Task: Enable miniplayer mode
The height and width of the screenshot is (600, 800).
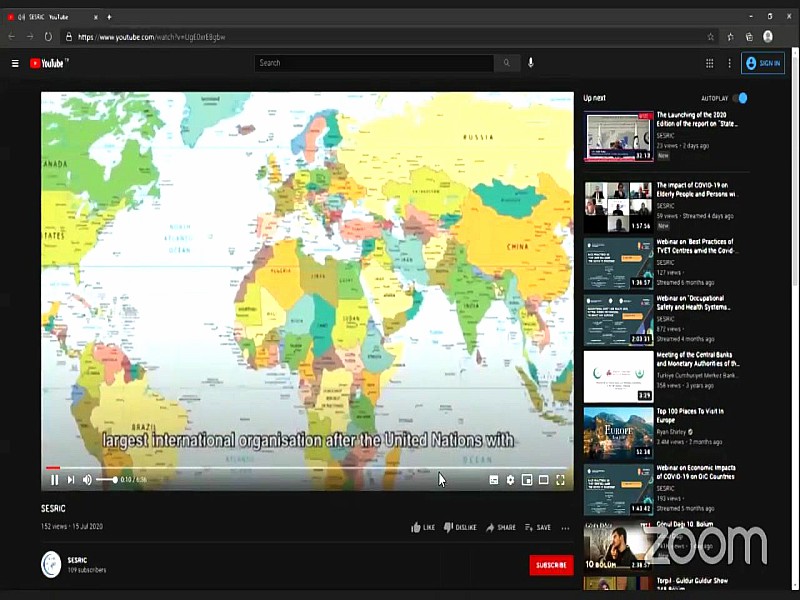Action: coord(527,480)
